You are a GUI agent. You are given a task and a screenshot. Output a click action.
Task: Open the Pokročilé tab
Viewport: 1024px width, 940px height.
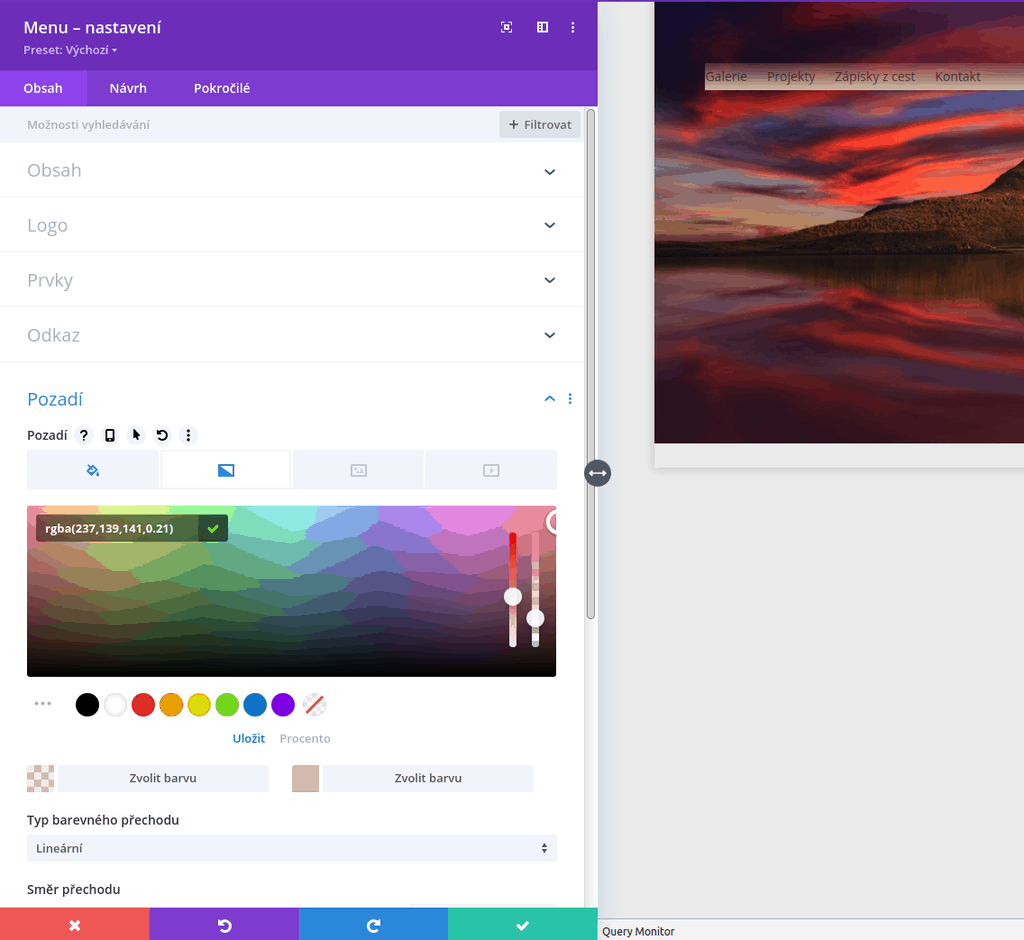tap(222, 88)
